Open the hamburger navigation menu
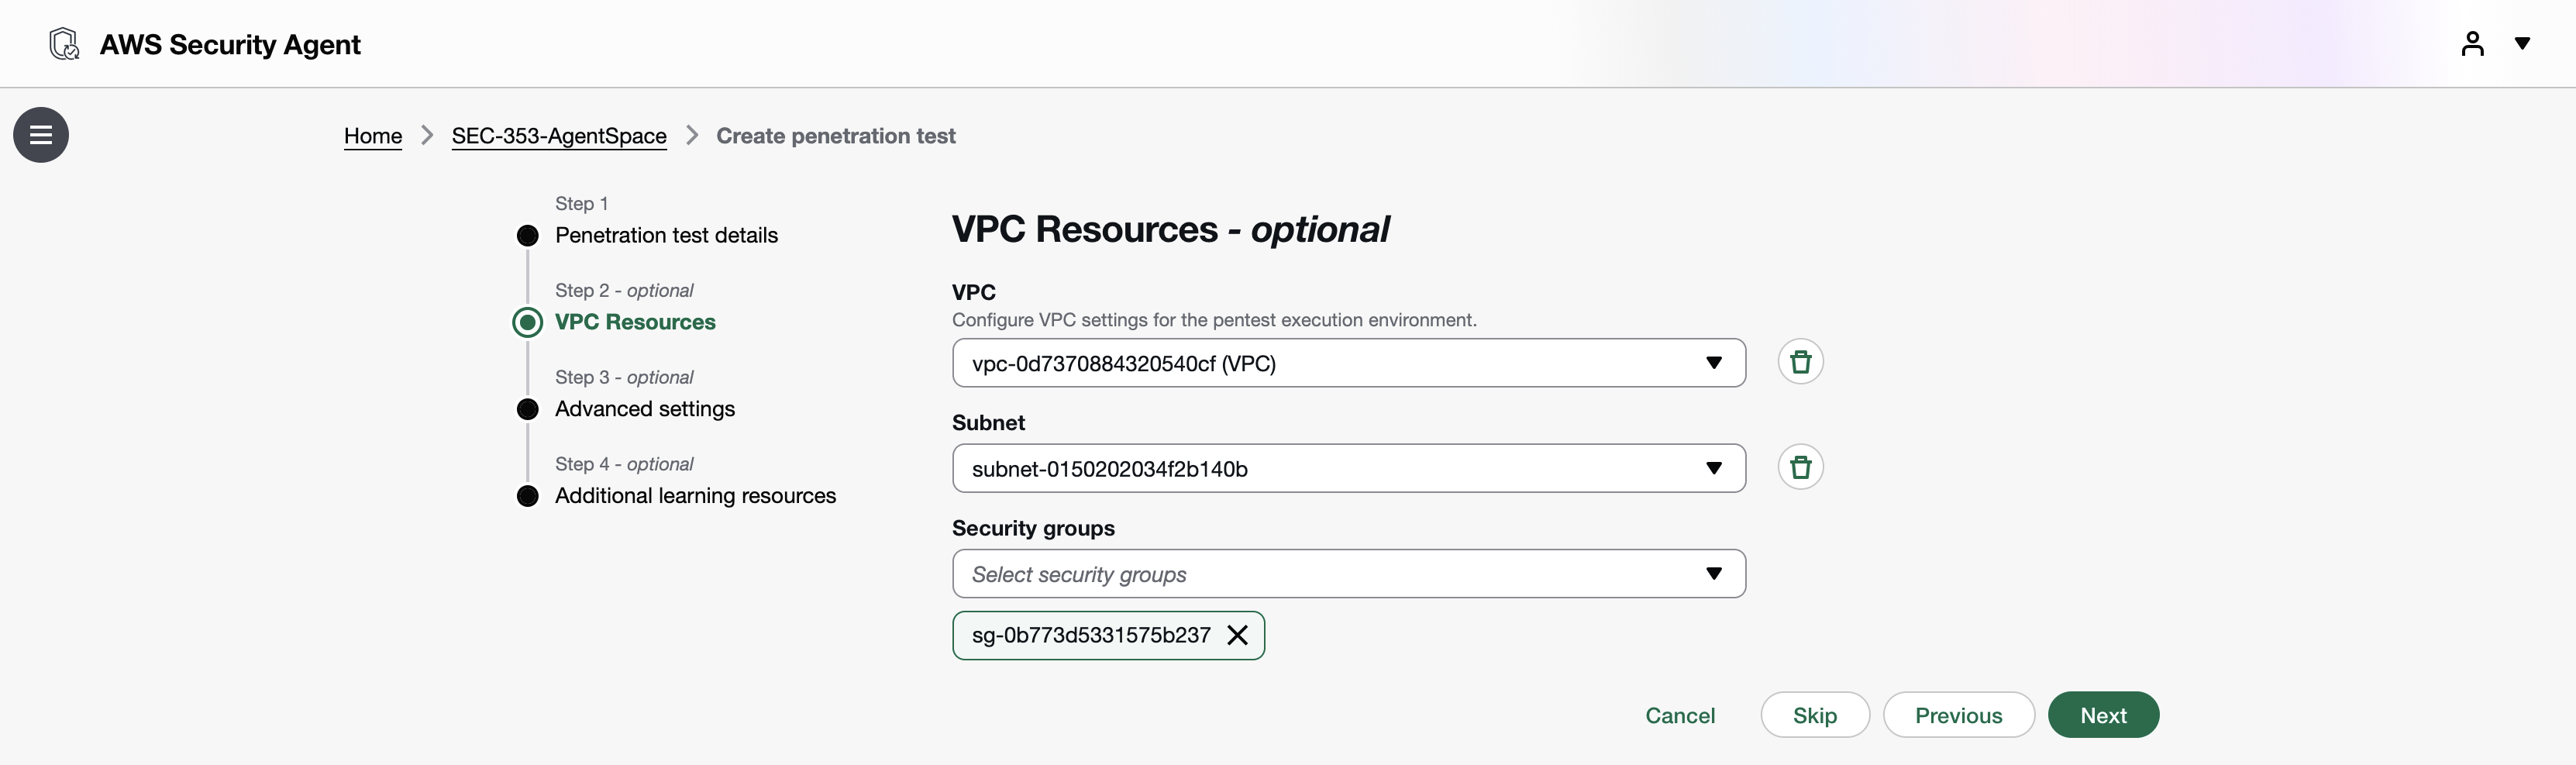This screenshot has height=765, width=2576. coord(41,135)
